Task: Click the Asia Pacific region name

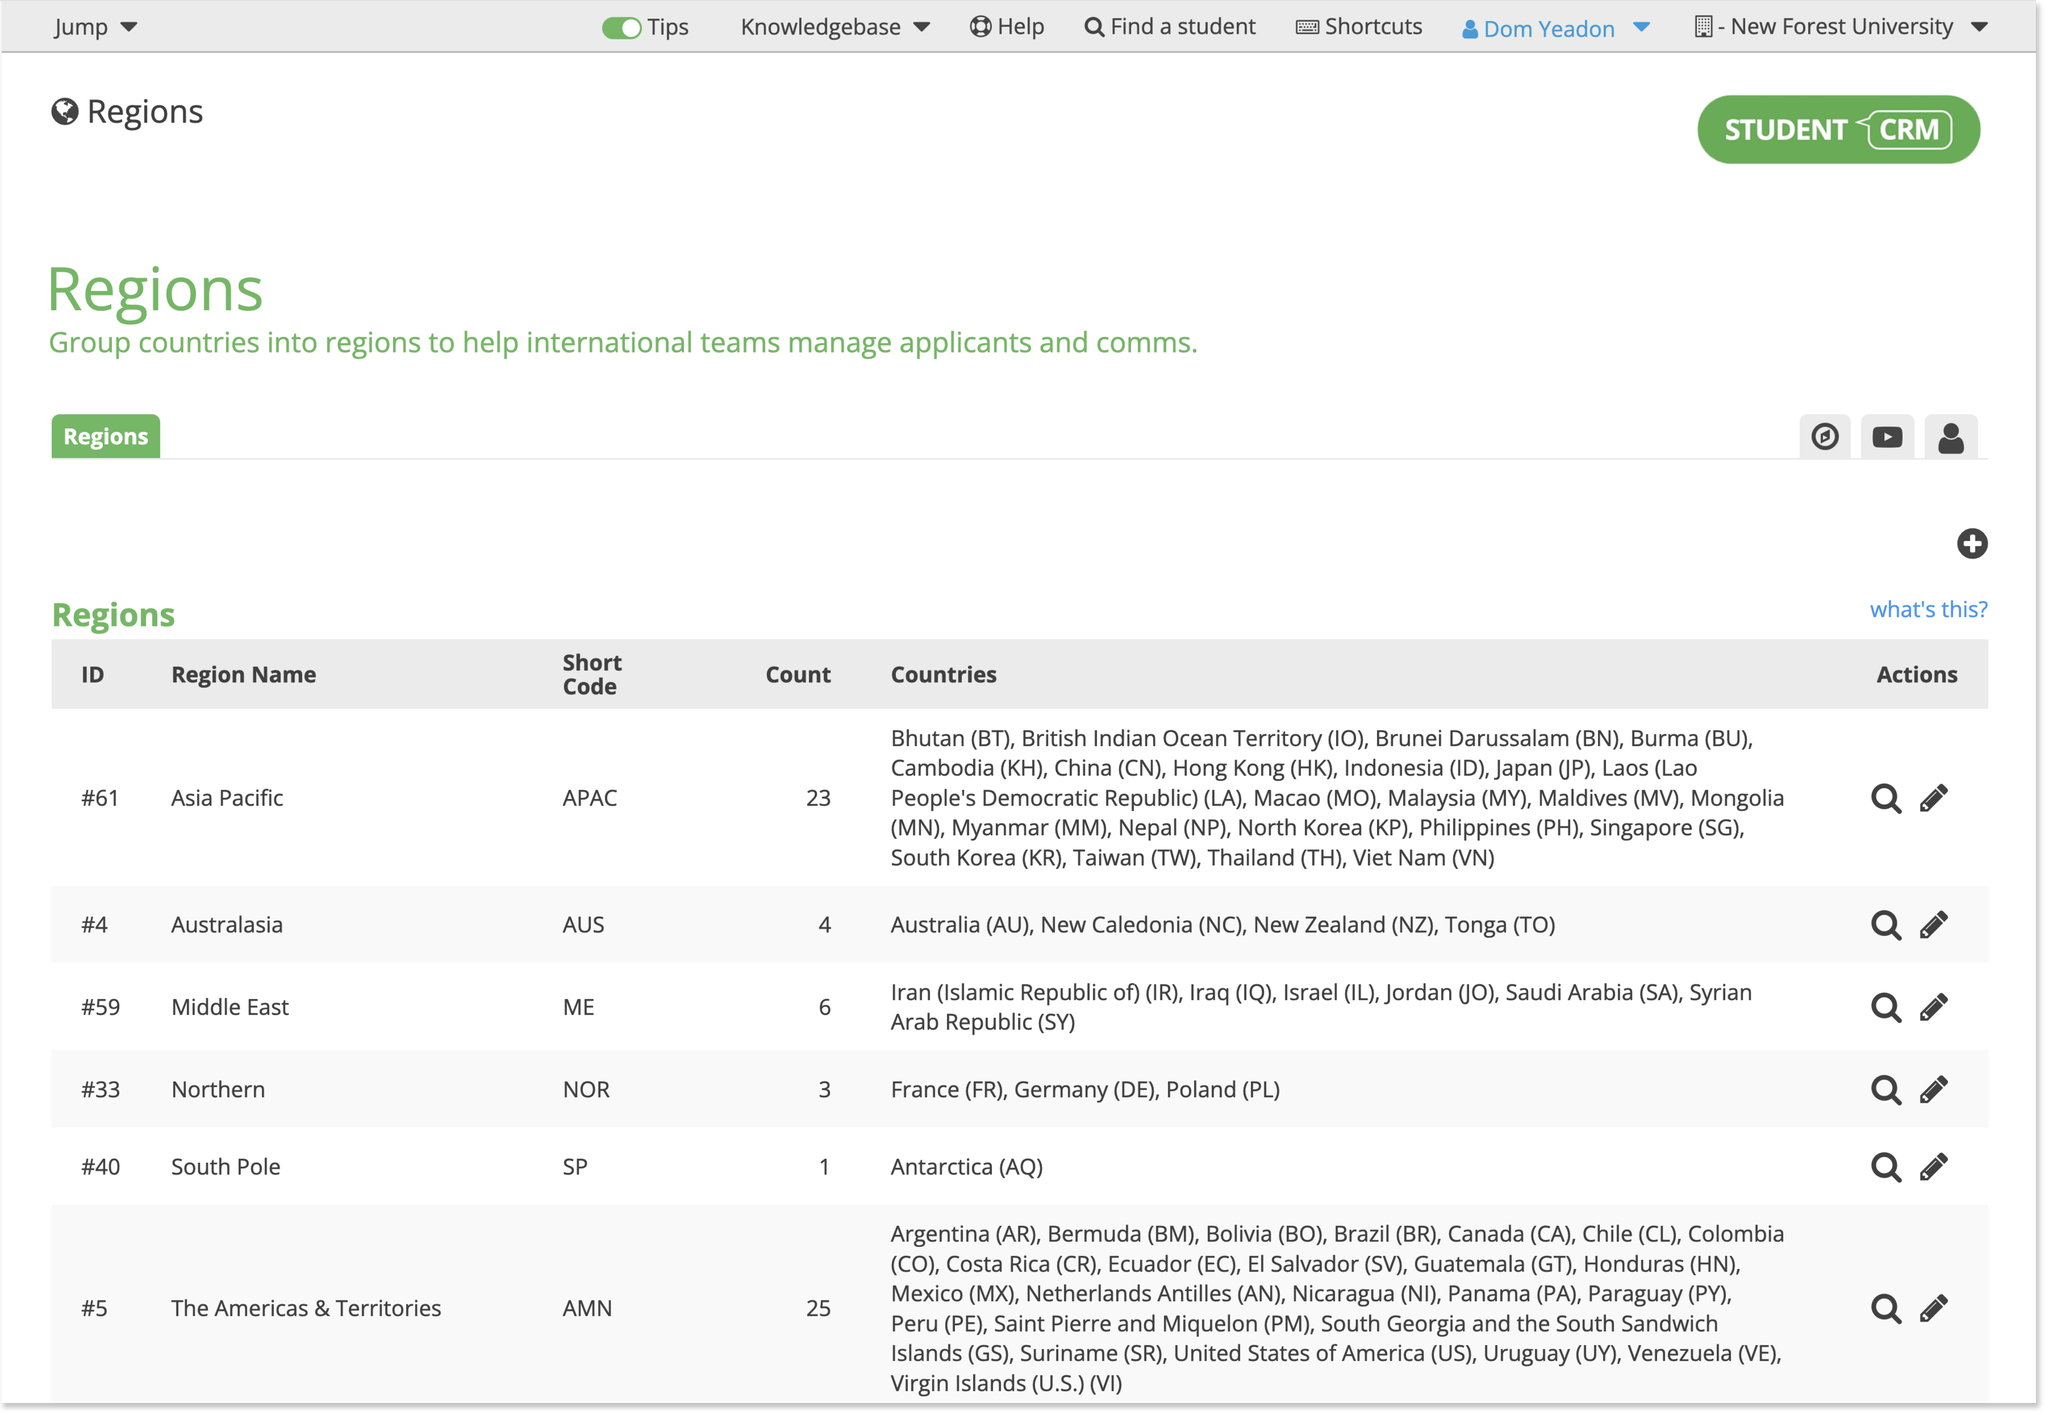Action: pyautogui.click(x=227, y=798)
